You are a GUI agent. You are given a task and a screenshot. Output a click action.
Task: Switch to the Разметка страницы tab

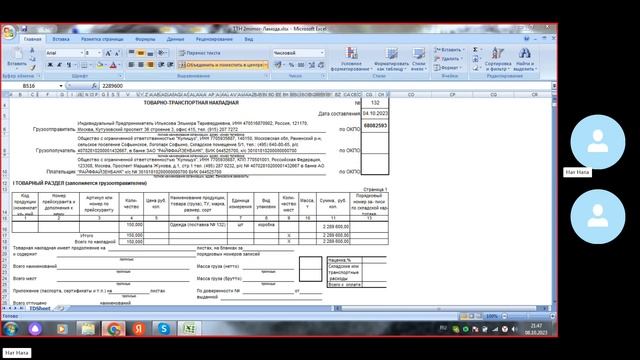[x=102, y=39]
